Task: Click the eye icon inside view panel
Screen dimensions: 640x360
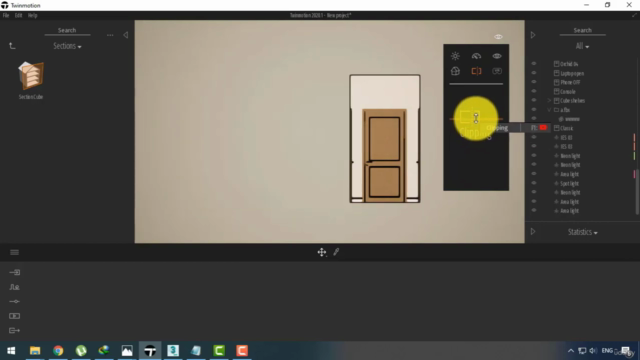Action: (x=497, y=56)
